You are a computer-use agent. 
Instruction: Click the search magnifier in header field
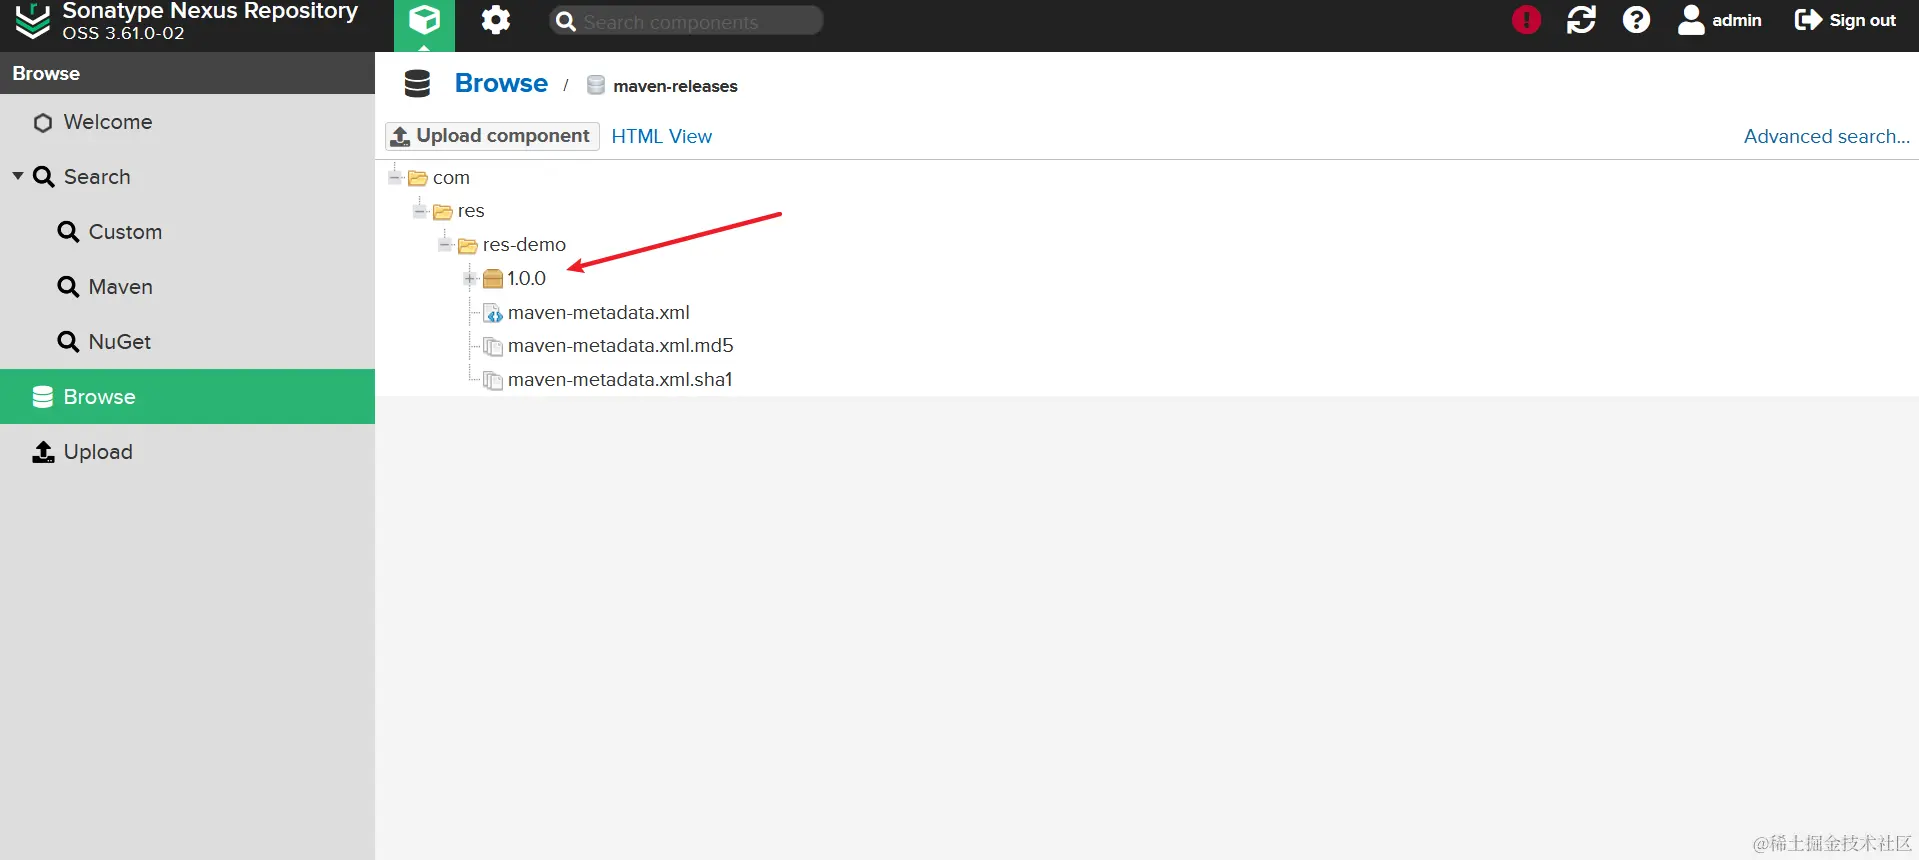[x=566, y=21]
